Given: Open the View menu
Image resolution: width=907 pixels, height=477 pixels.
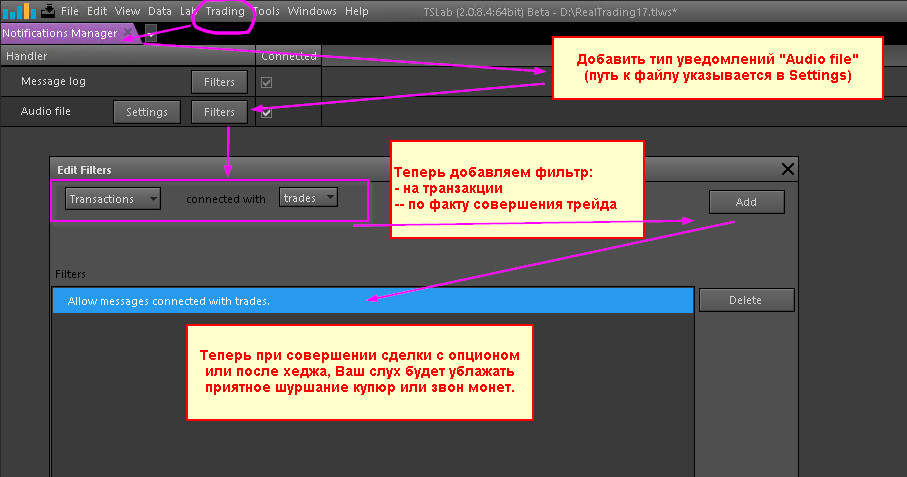Looking at the screenshot, I should click(x=127, y=11).
